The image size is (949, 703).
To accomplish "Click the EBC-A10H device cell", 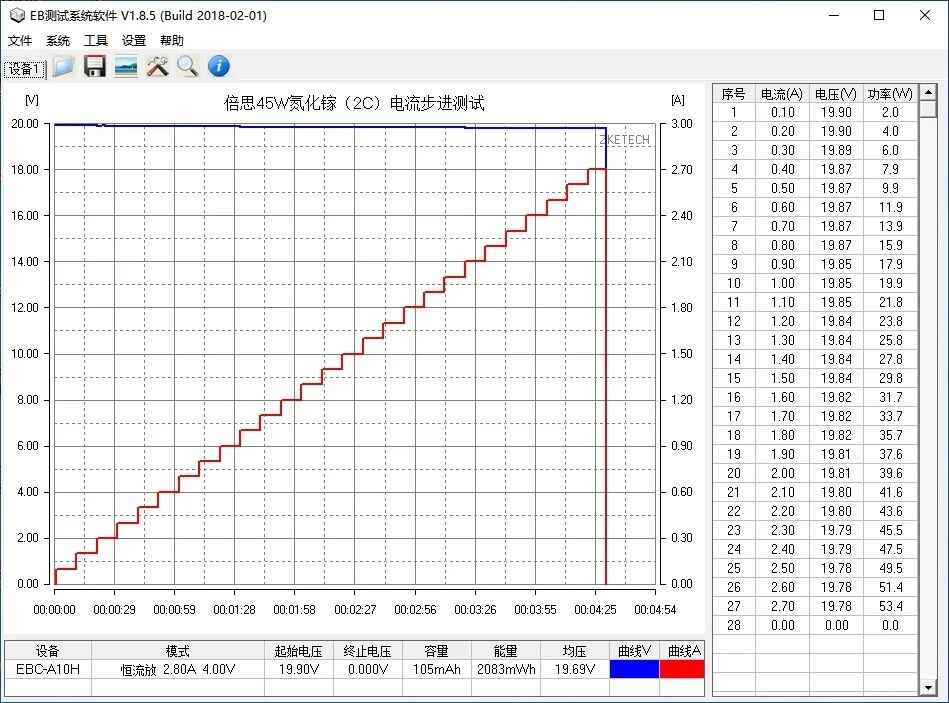I will click(48, 669).
